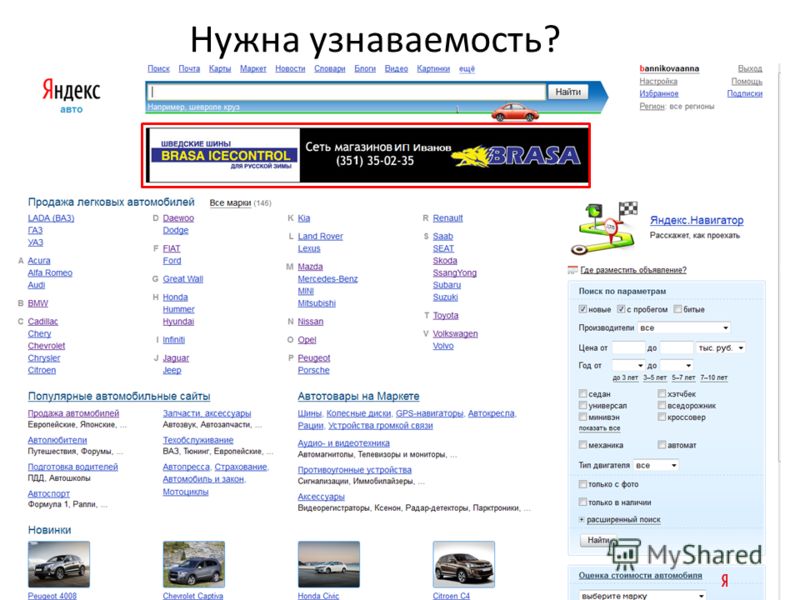
Task: Open the Где разместить объявление? link
Action: coord(633,270)
